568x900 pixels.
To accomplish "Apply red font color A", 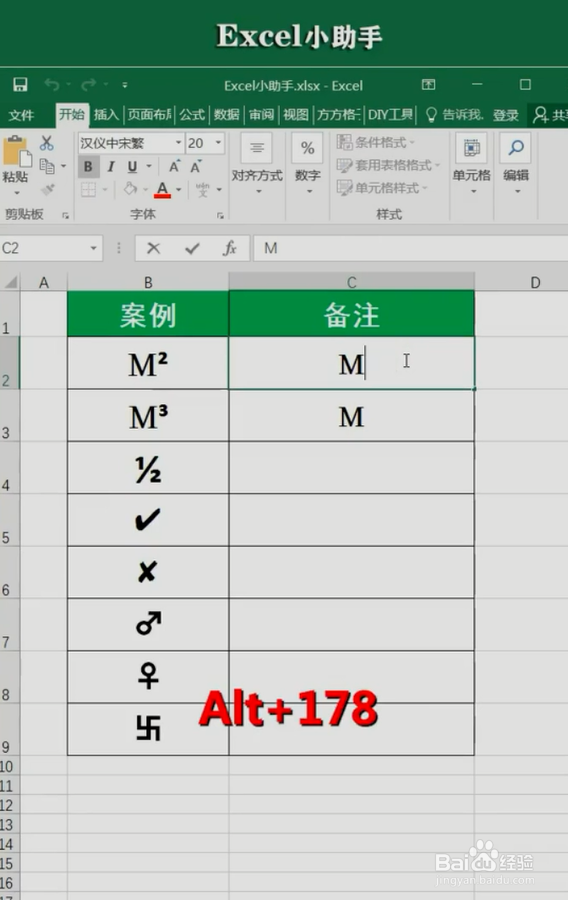I will (x=162, y=189).
